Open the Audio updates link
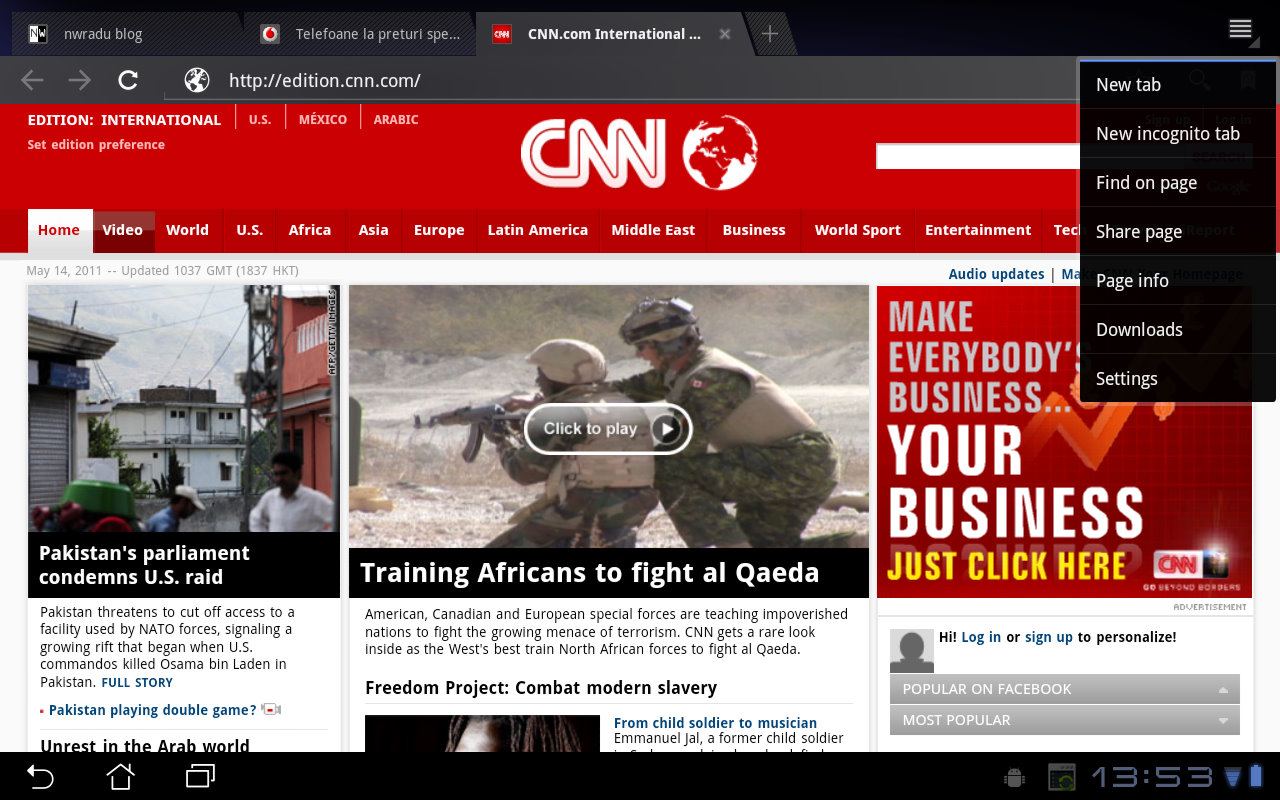This screenshot has width=1280, height=800. click(996, 274)
